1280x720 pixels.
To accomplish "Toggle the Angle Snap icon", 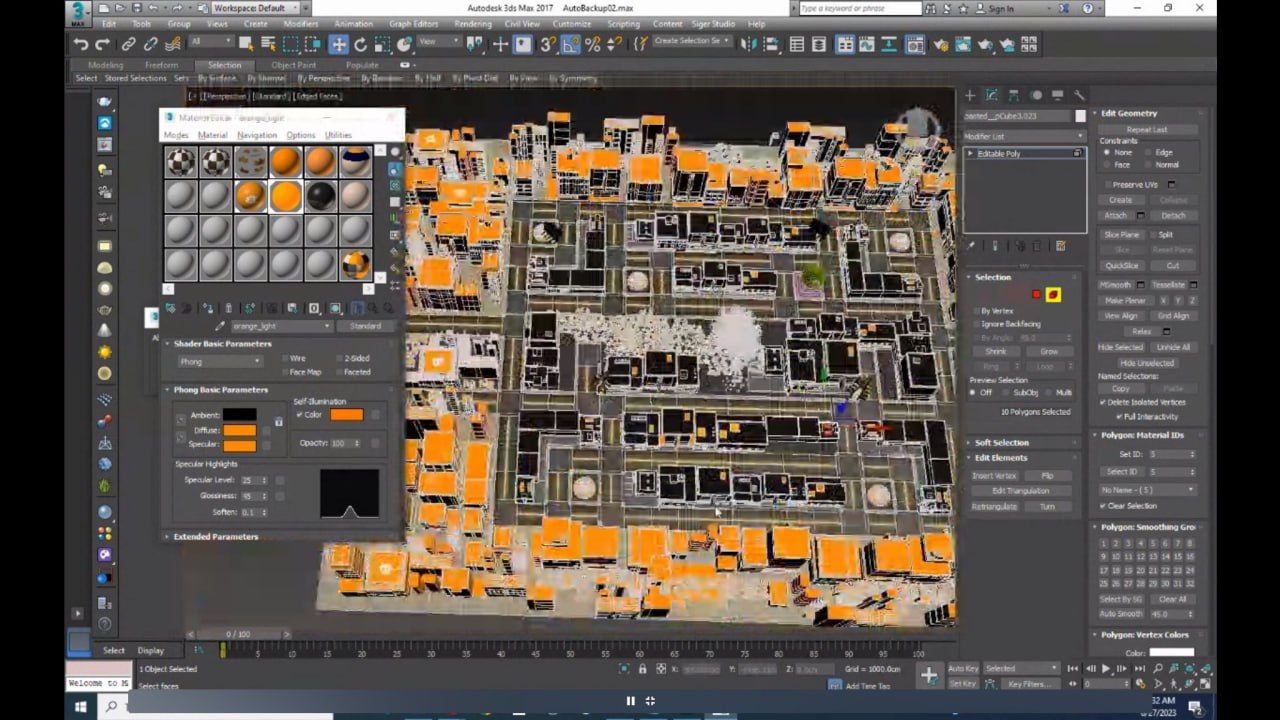I will (x=571, y=44).
